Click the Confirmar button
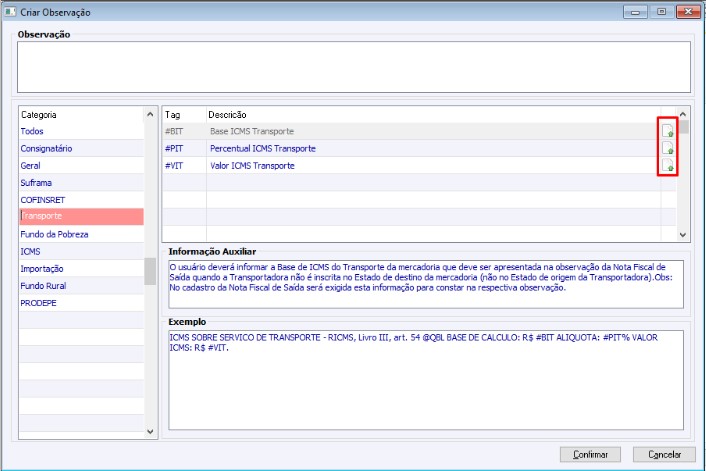Image resolution: width=706 pixels, height=471 pixels. point(590,454)
